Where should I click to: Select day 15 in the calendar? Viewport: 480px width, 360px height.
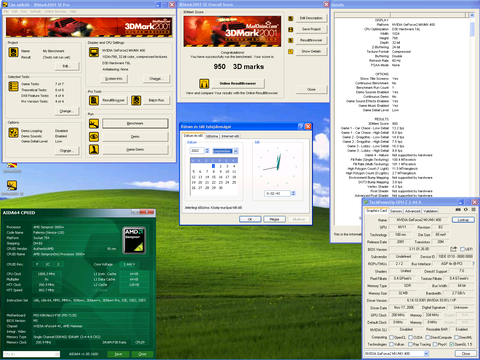[214, 177]
